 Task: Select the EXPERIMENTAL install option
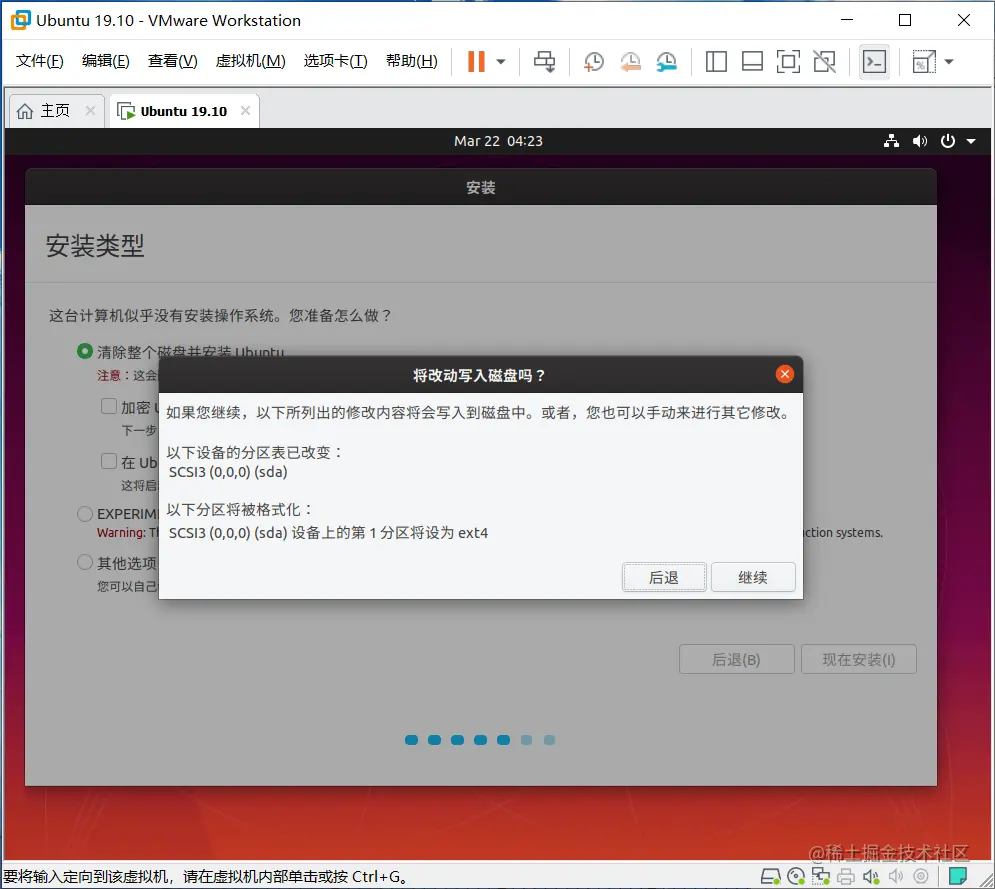85,513
